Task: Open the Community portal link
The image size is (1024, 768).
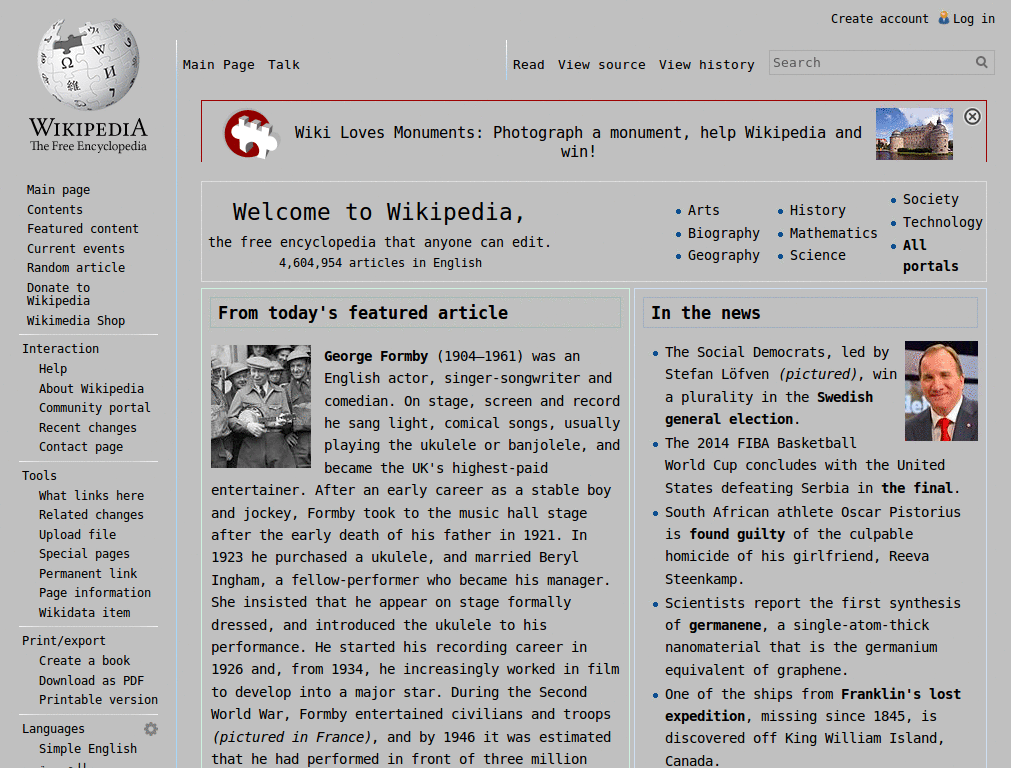Action: click(95, 408)
